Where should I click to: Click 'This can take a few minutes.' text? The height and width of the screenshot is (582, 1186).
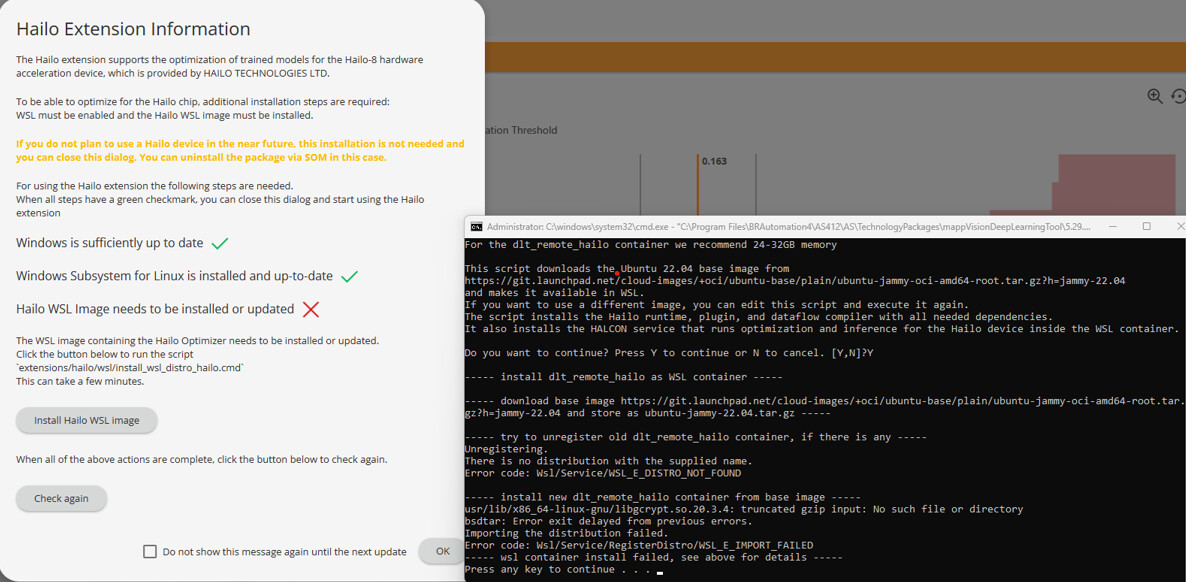coord(80,381)
